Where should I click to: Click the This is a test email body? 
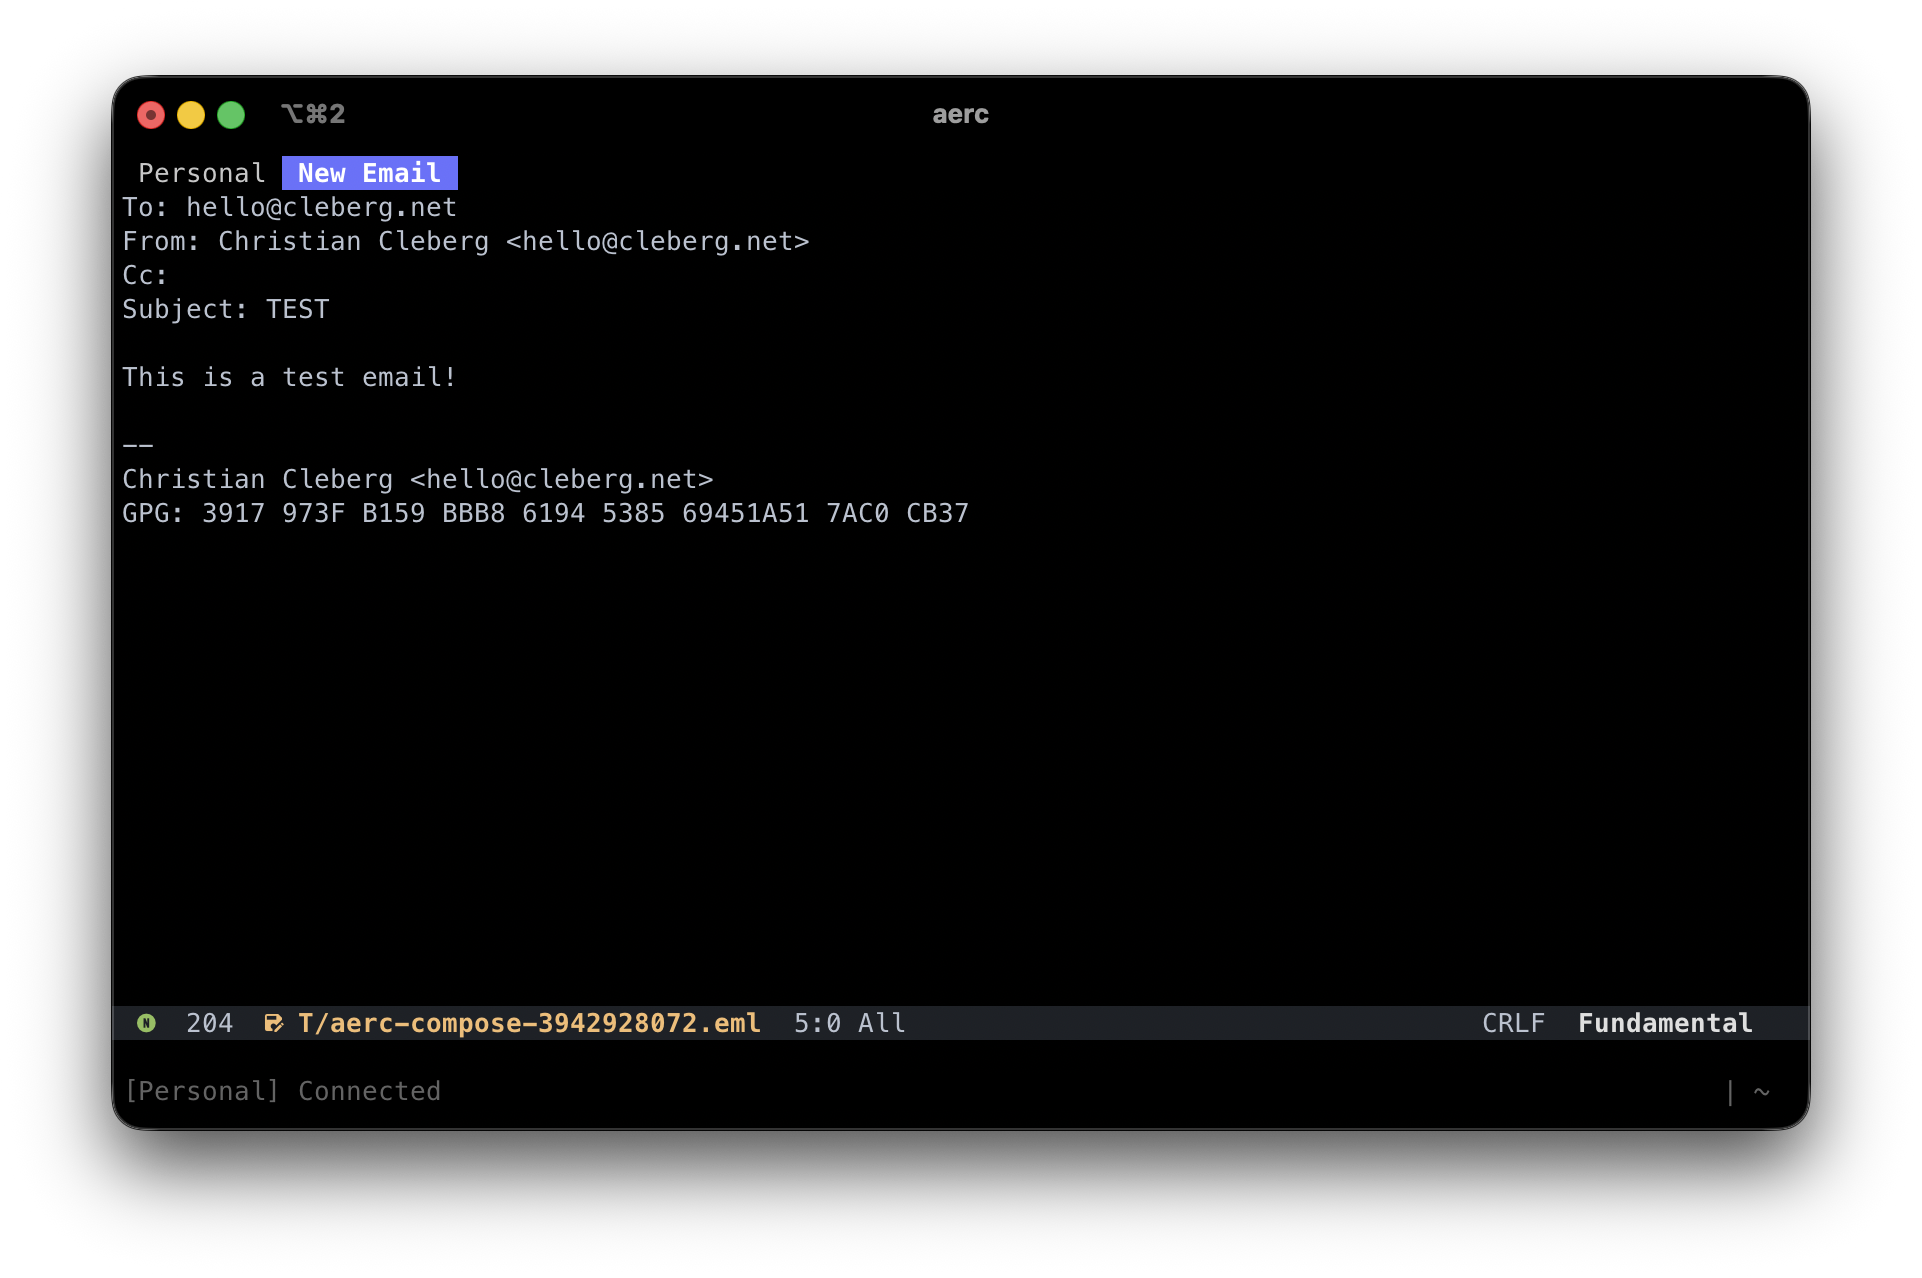click(x=289, y=376)
